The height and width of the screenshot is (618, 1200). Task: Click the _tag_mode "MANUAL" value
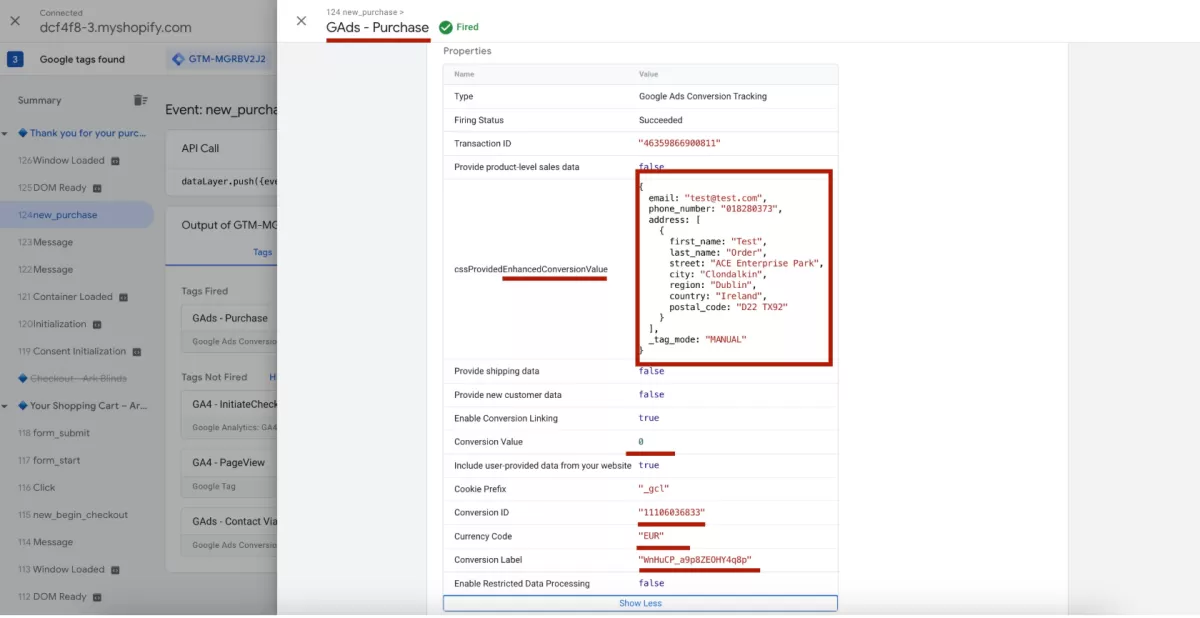pos(726,339)
